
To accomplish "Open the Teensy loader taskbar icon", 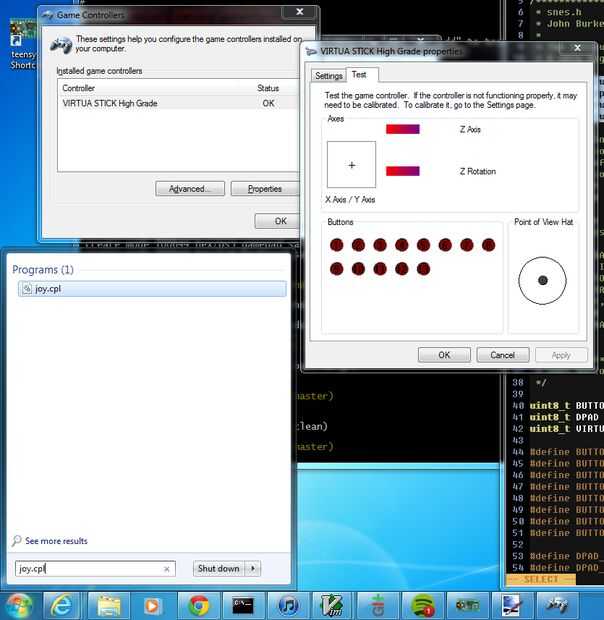I will [x=467, y=605].
